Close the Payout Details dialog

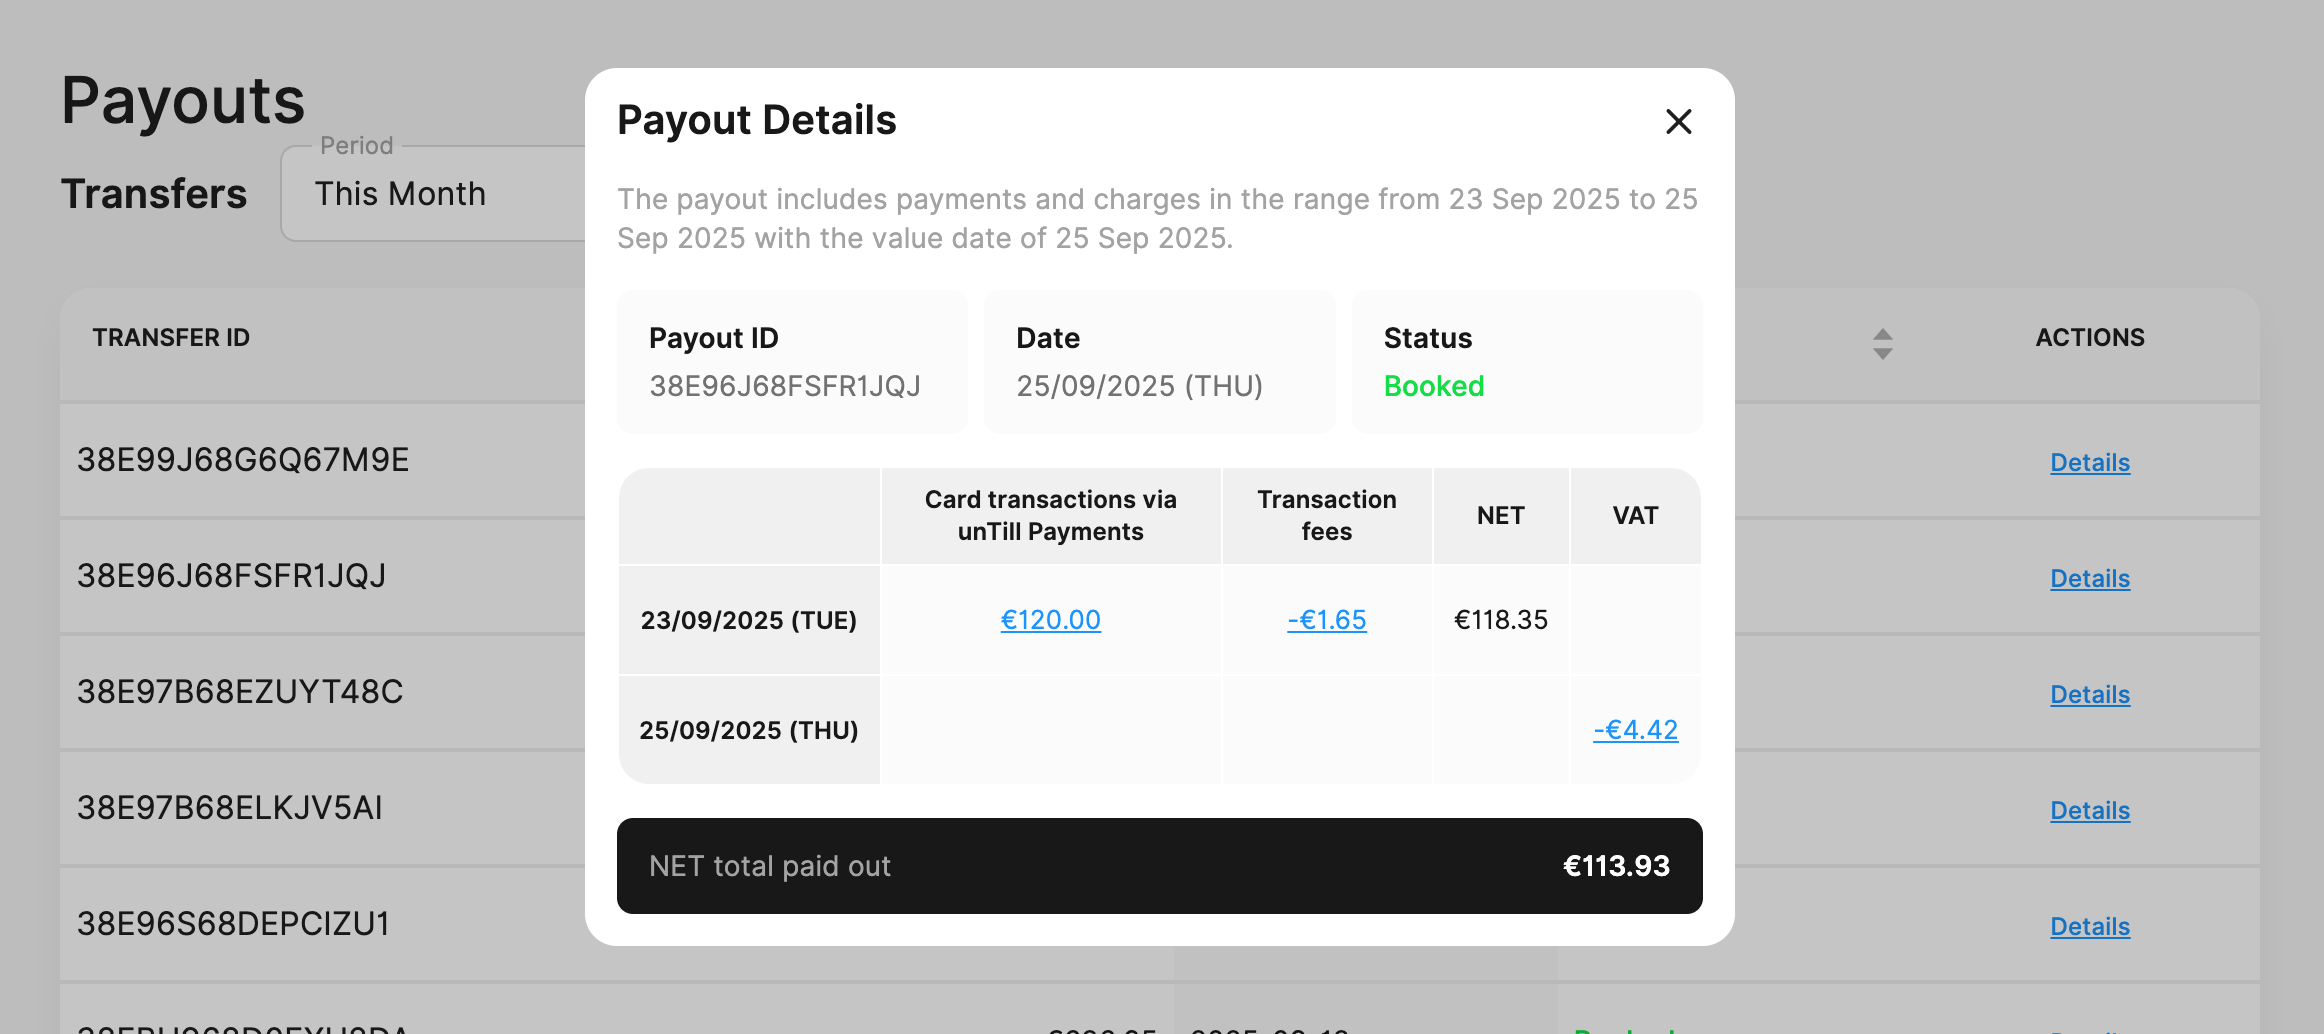click(x=1678, y=122)
